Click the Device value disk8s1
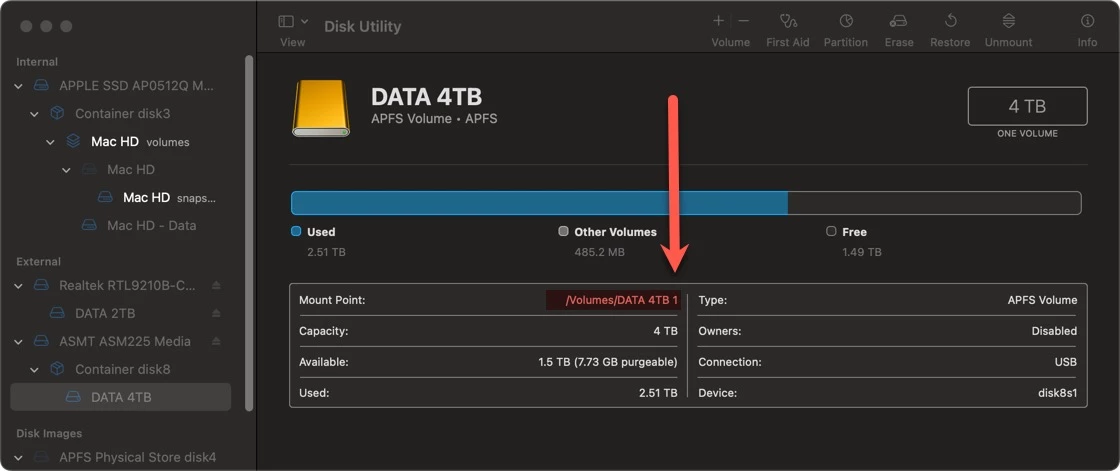Viewport: 1120px width, 471px height. [1057, 393]
